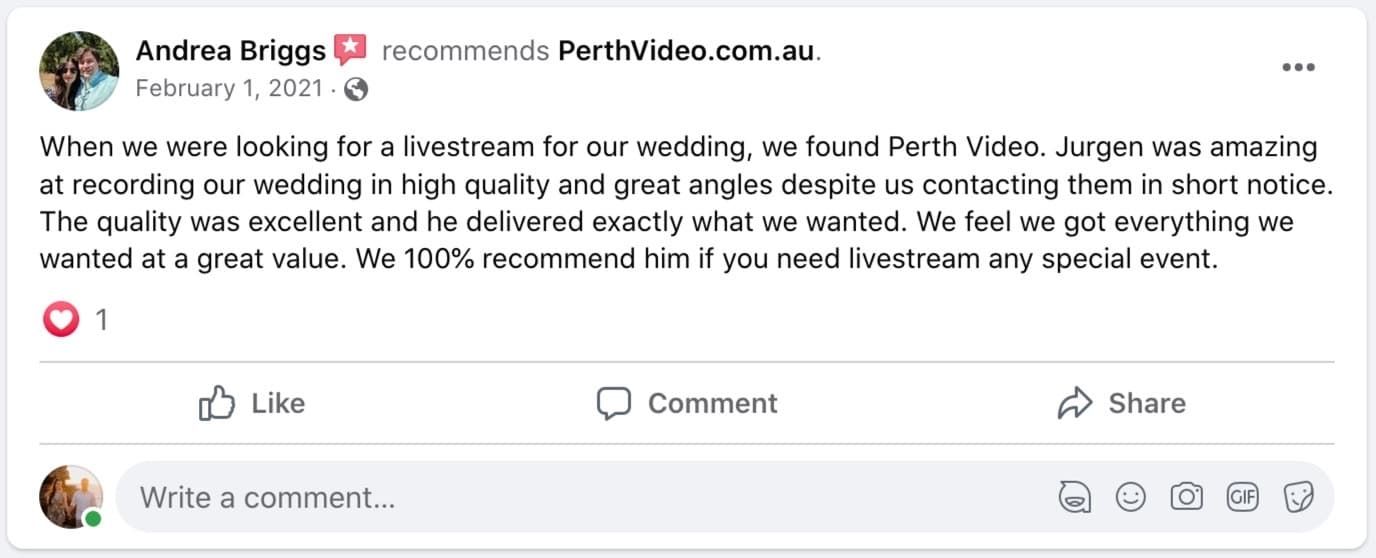Focus the Write a comment field
This screenshot has width=1376, height=558.
pyautogui.click(x=580, y=497)
